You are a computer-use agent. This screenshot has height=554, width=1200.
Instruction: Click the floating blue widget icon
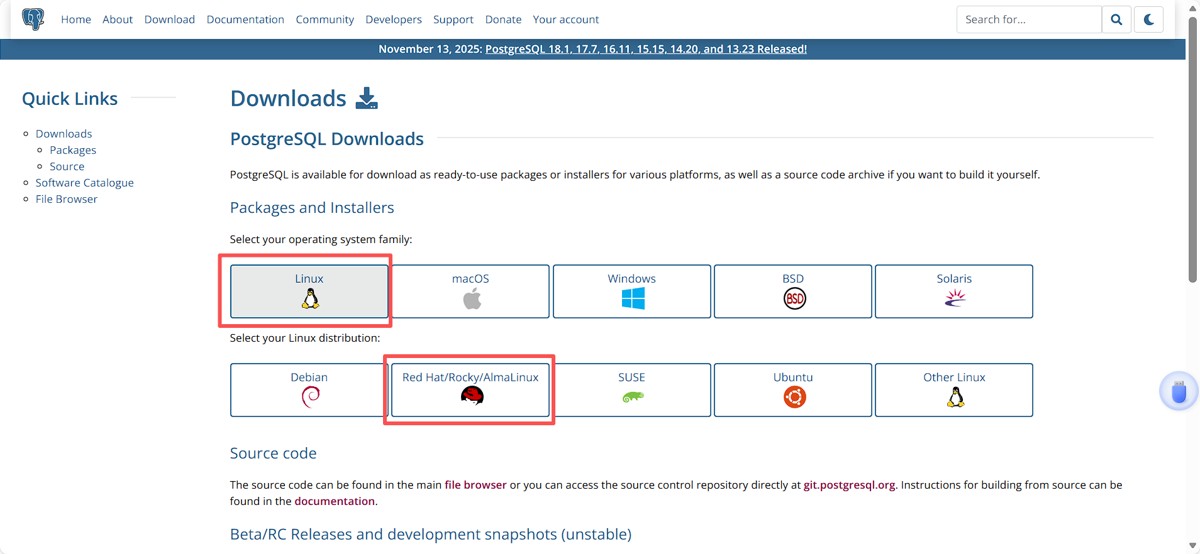(1179, 391)
